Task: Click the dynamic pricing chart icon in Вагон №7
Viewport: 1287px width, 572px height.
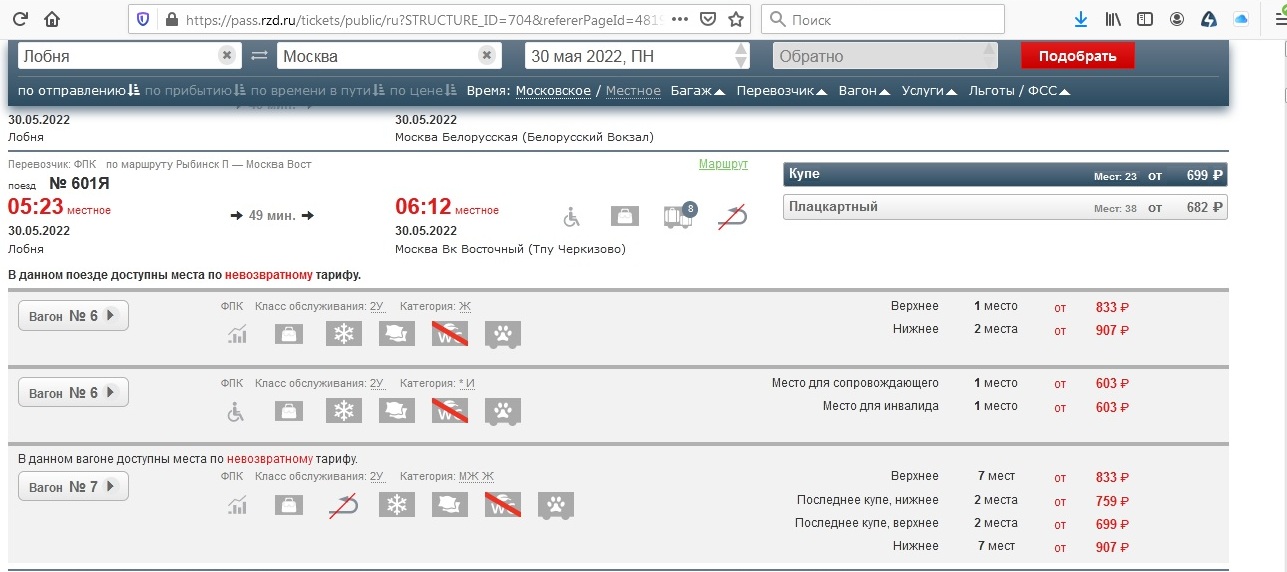Action: pos(237,505)
